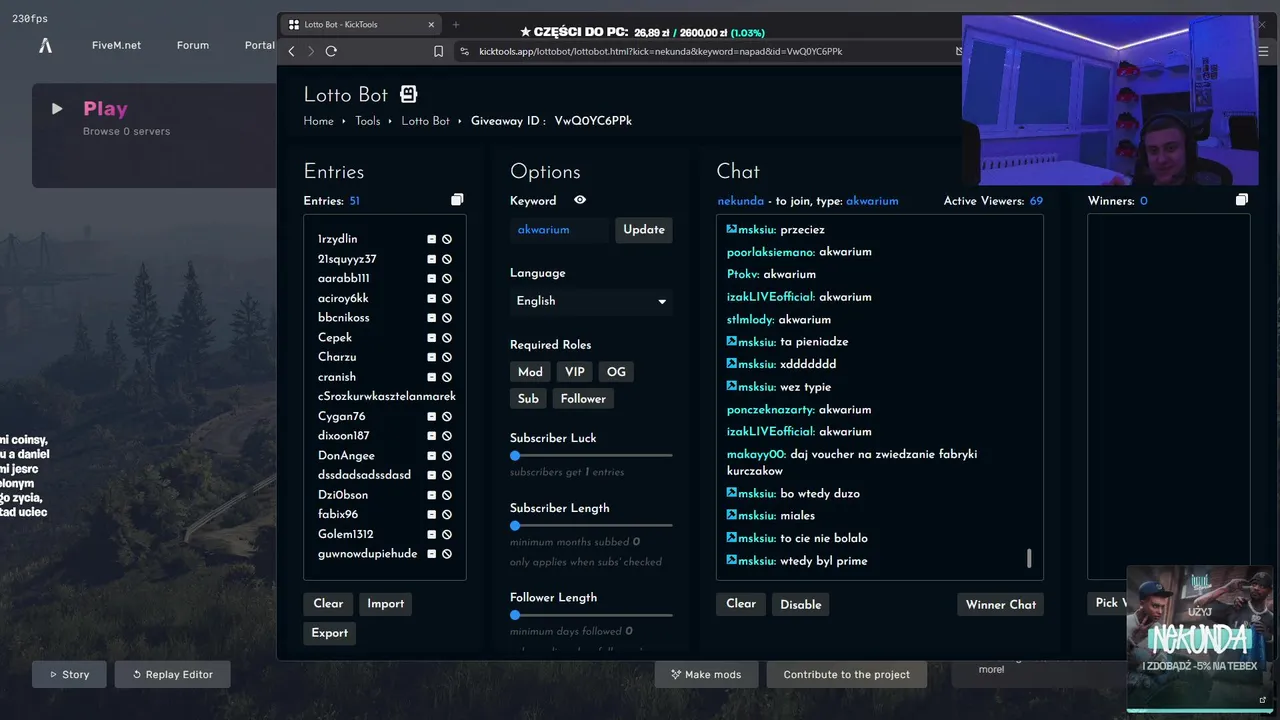The width and height of the screenshot is (1280, 720).
Task: Toggle the OG required role
Action: tap(616, 372)
